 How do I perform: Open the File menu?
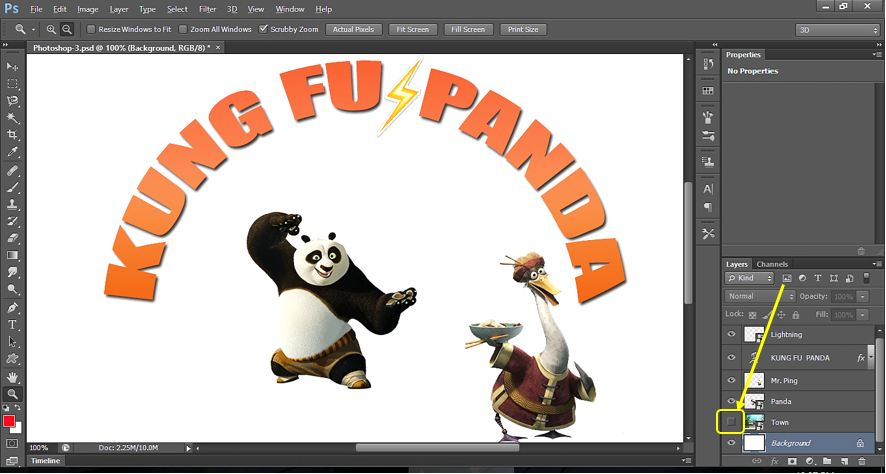(36, 10)
